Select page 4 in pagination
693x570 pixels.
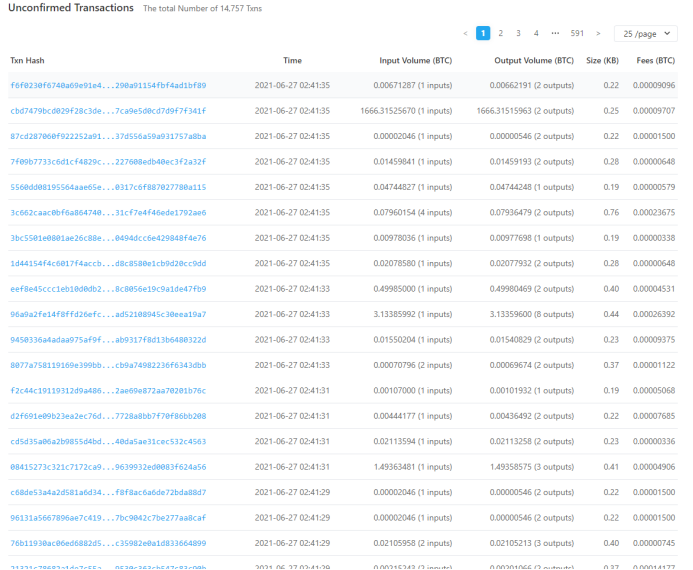[536, 33]
